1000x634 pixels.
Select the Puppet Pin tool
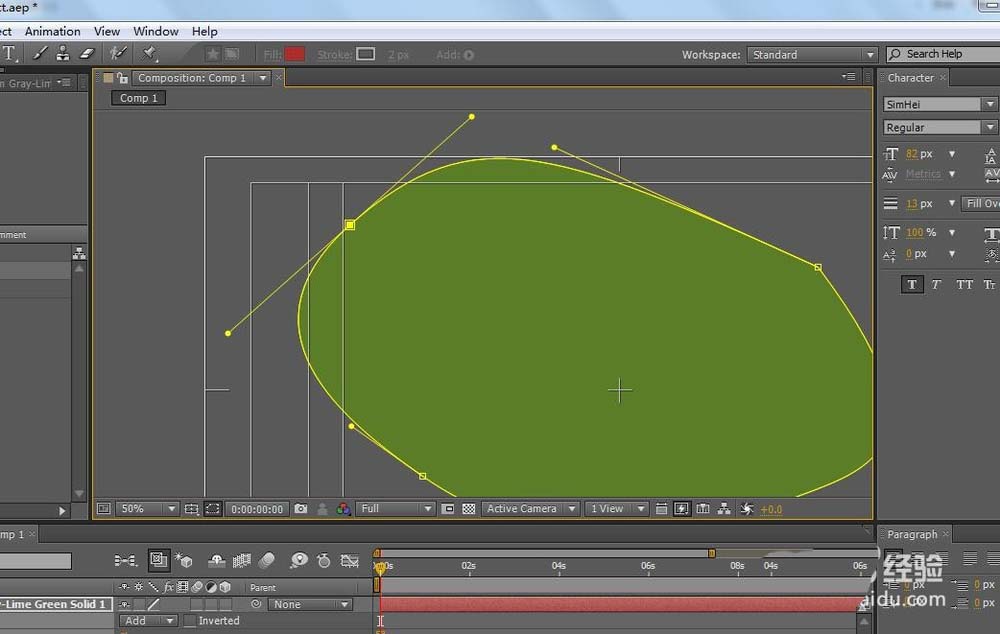150,54
